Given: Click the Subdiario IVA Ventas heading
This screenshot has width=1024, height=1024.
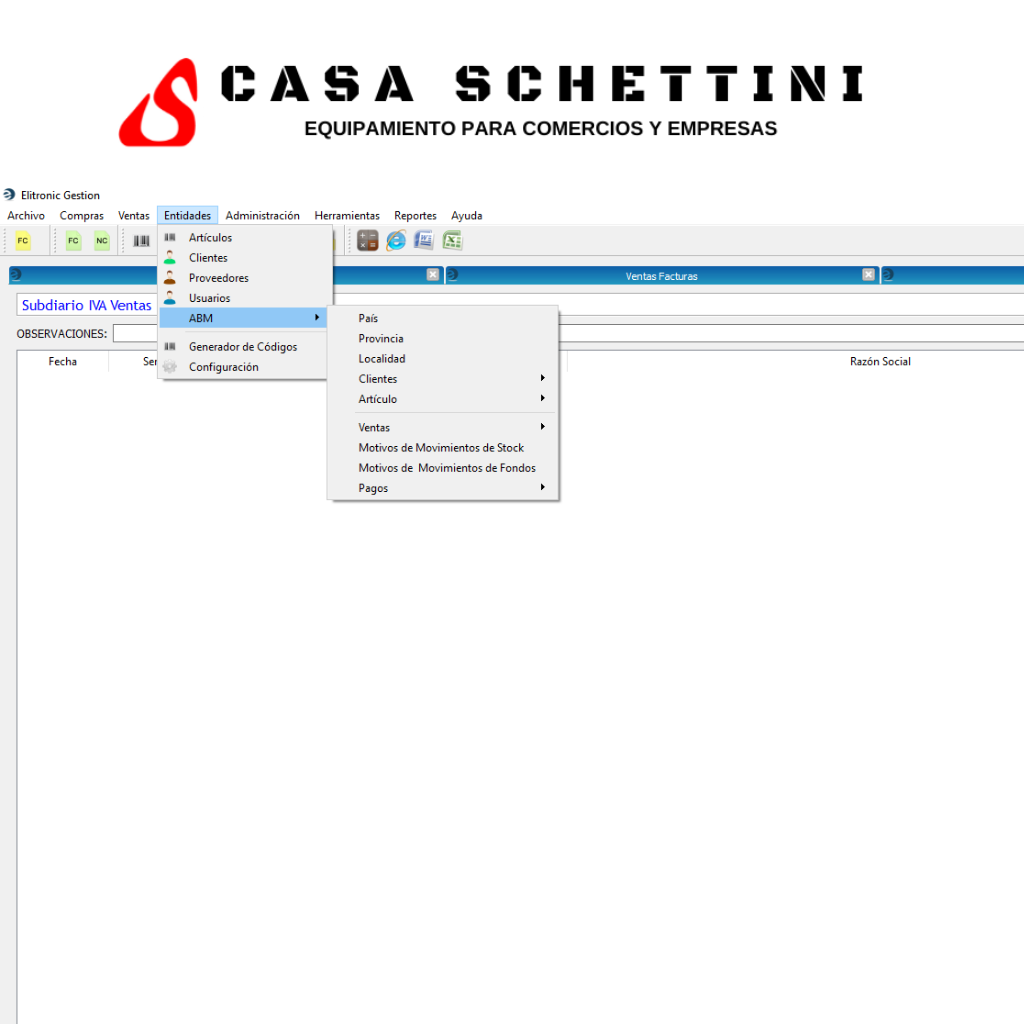Looking at the screenshot, I should pyautogui.click(x=86, y=306).
